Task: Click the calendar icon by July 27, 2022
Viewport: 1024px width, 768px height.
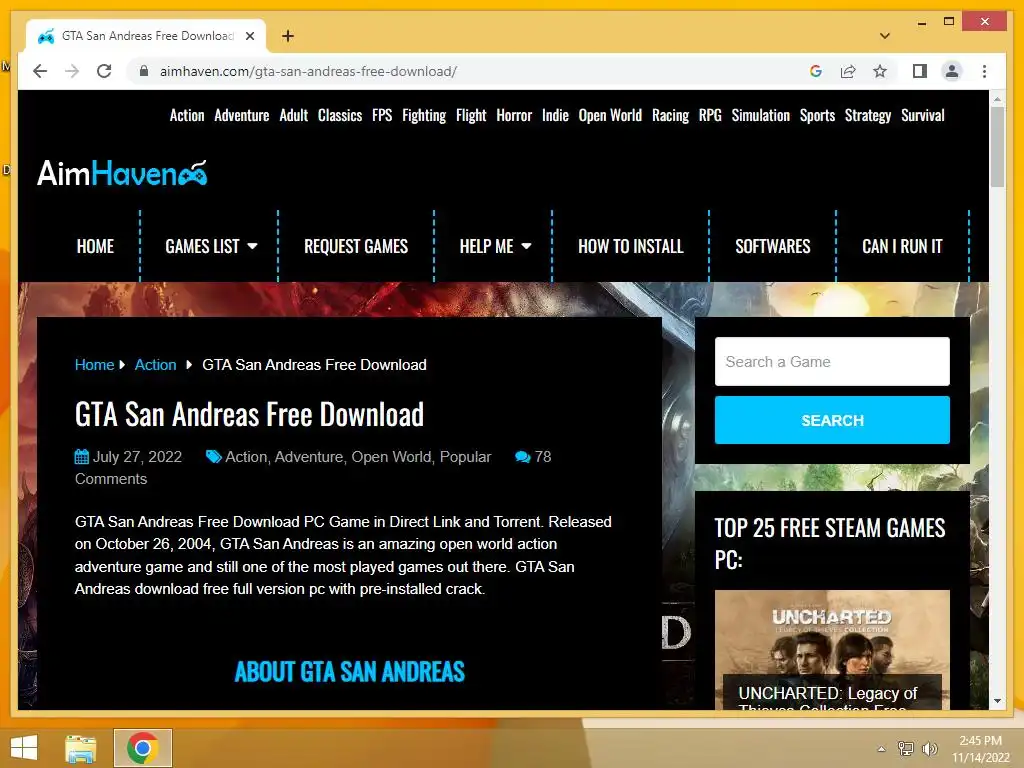Action: tap(82, 456)
